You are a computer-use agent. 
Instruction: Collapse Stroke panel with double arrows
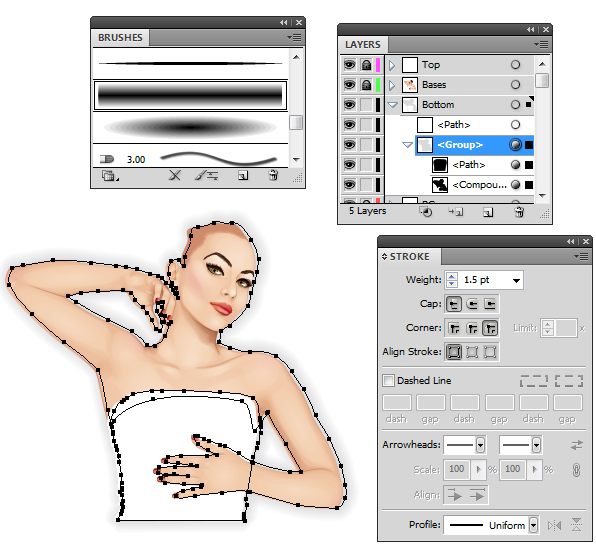571,242
